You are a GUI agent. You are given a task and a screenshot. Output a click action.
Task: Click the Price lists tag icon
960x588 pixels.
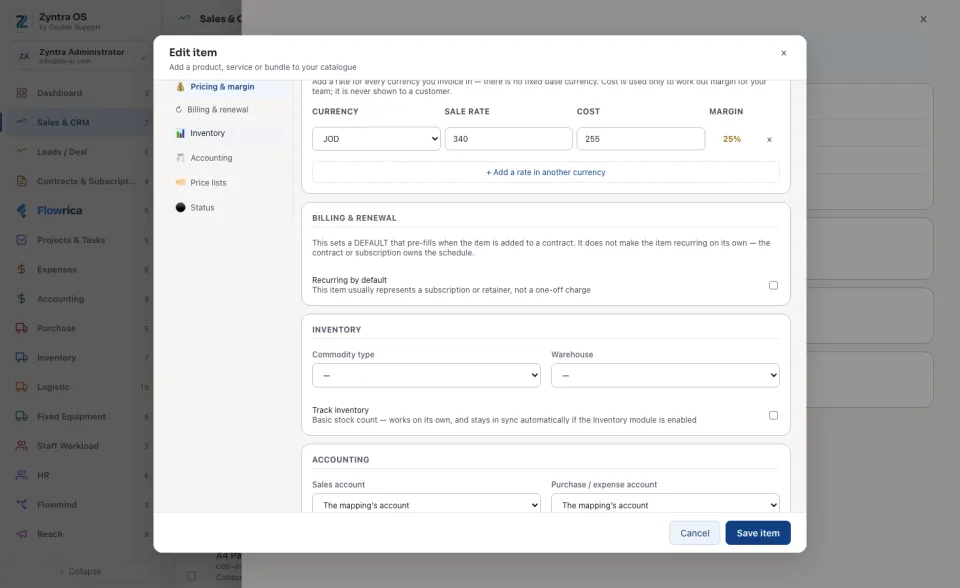tap(180, 182)
